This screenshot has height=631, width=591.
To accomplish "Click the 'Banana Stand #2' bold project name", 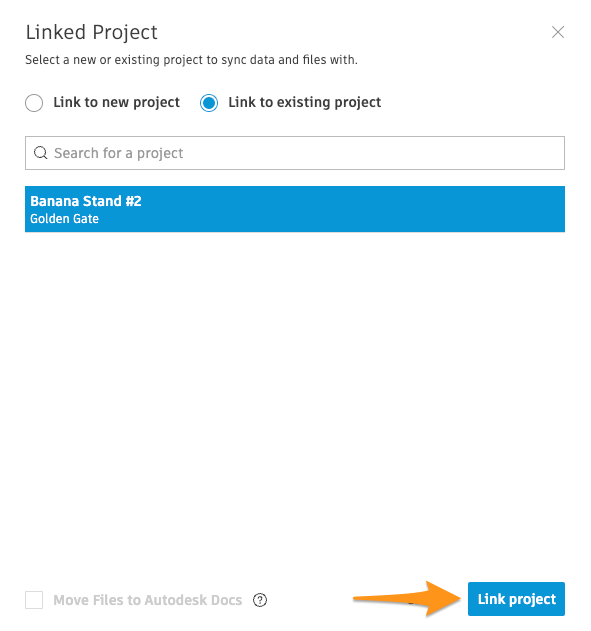I will pos(86,201).
